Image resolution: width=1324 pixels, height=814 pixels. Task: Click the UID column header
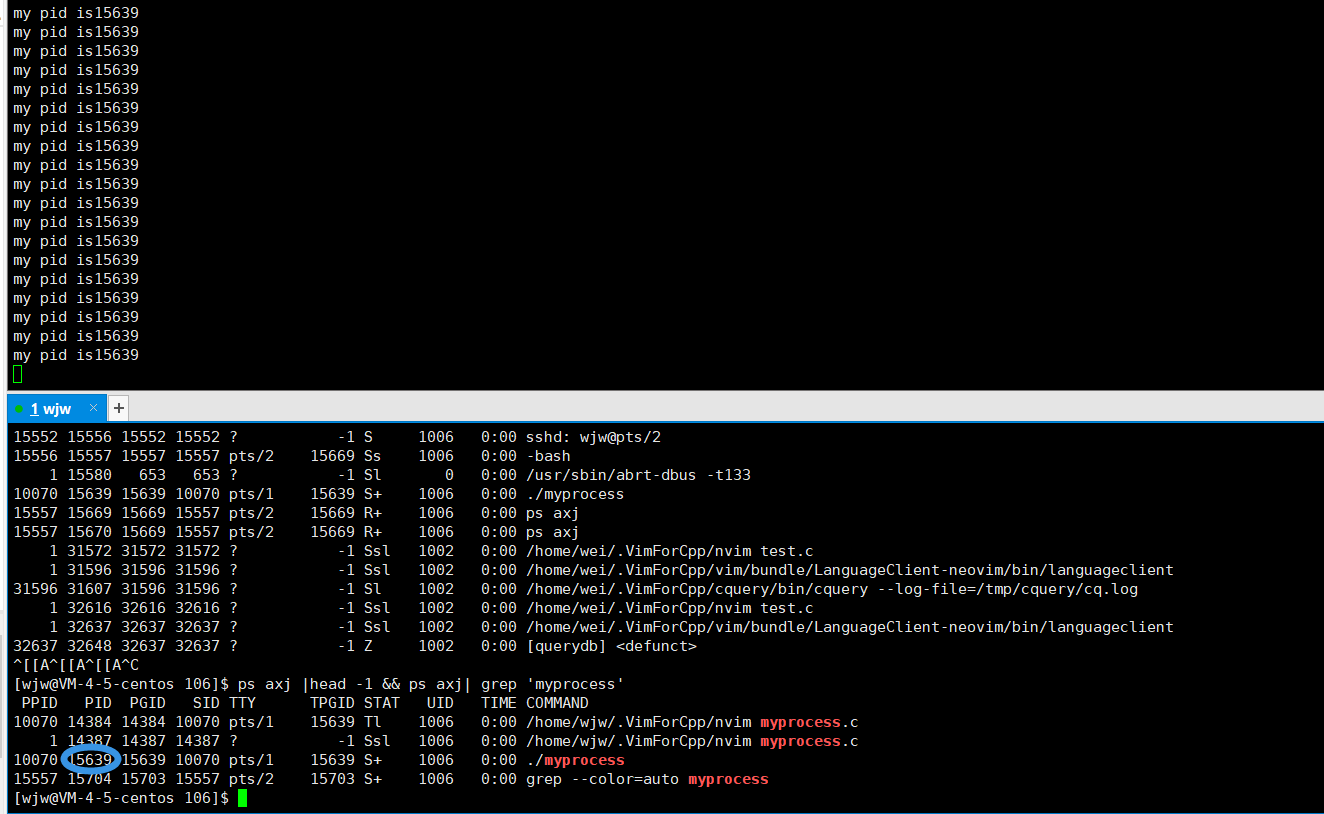click(x=440, y=703)
